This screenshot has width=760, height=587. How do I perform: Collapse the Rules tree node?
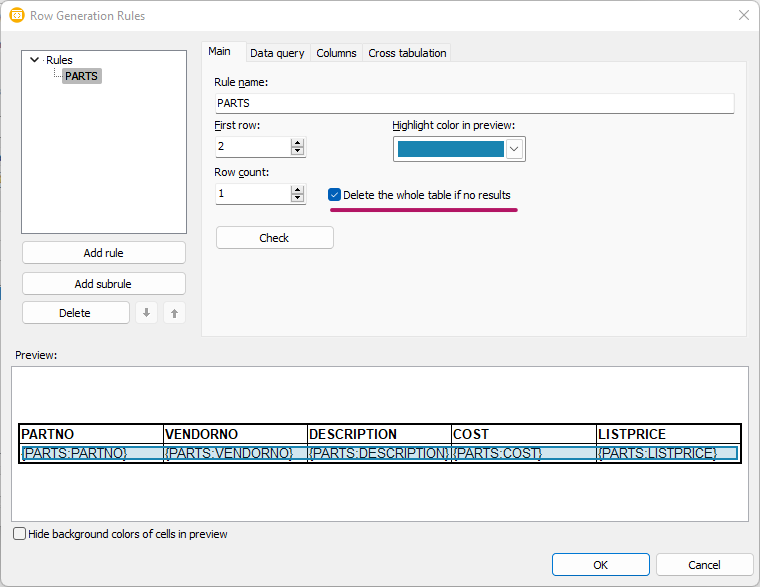click(34, 60)
